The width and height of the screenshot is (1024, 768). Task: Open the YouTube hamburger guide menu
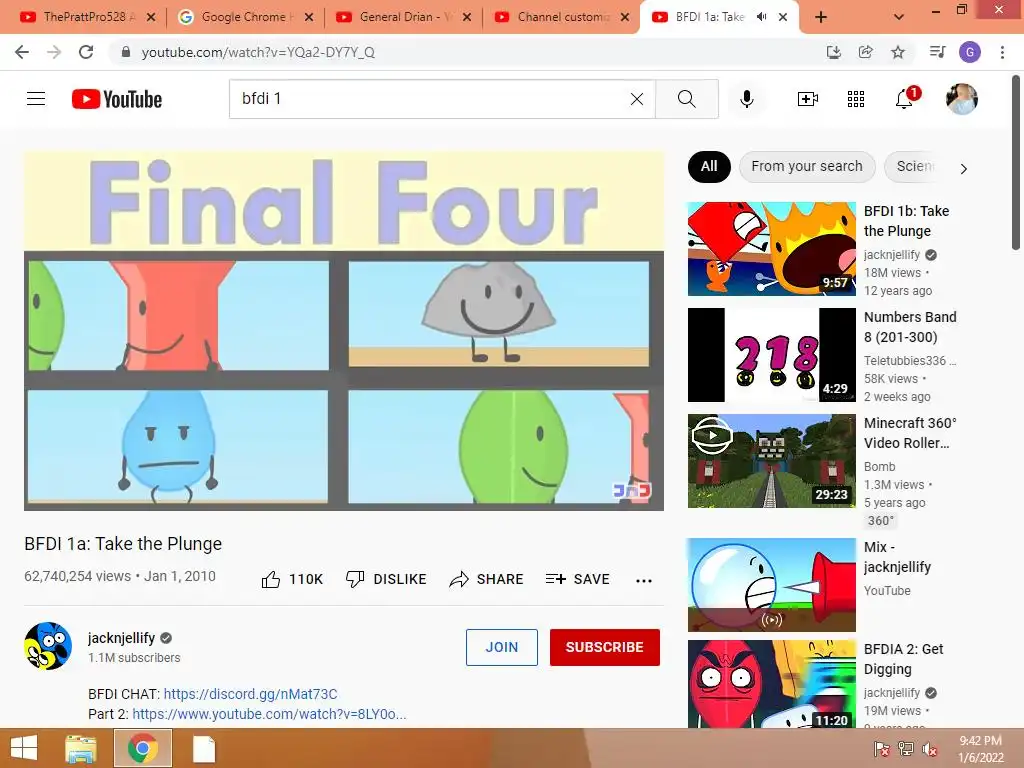click(x=36, y=99)
